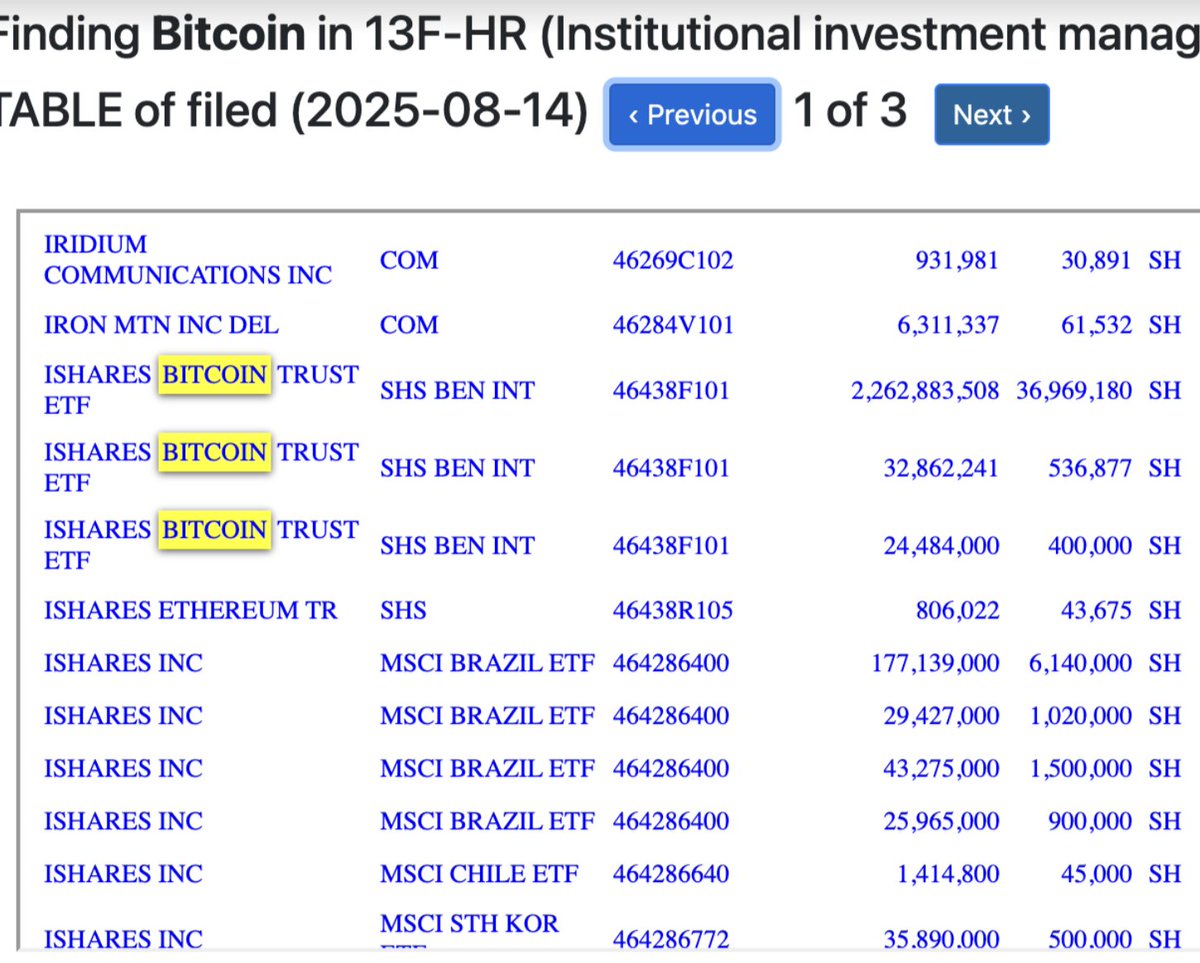
Task: Click the Previous page button
Action: click(692, 115)
